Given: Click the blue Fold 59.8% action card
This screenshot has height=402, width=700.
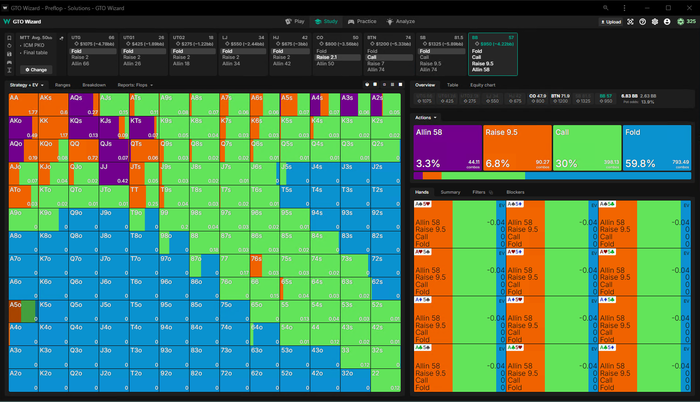Looking at the screenshot, I should (657, 148).
